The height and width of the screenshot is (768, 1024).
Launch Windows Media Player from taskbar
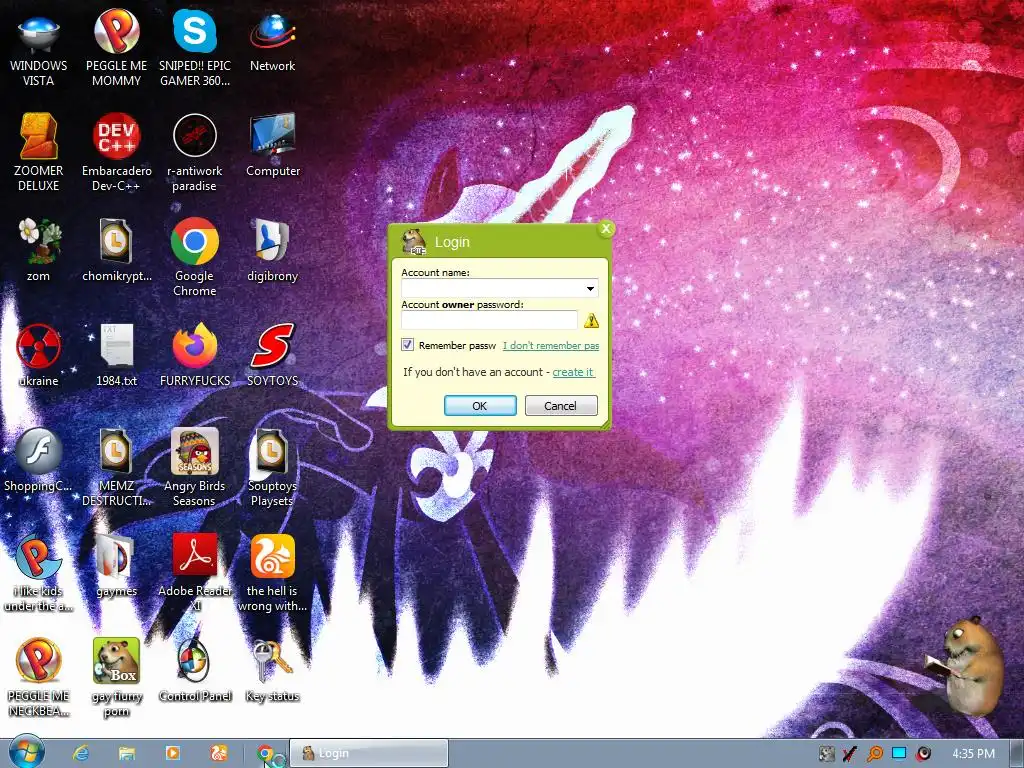coord(172,753)
